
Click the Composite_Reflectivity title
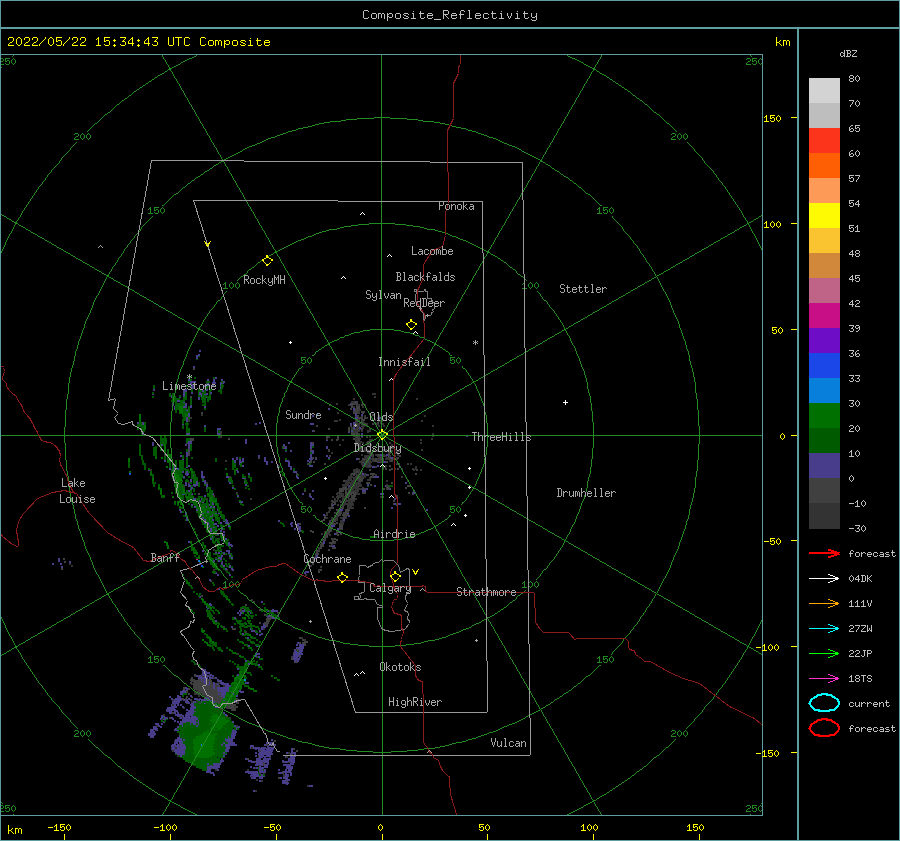(450, 15)
